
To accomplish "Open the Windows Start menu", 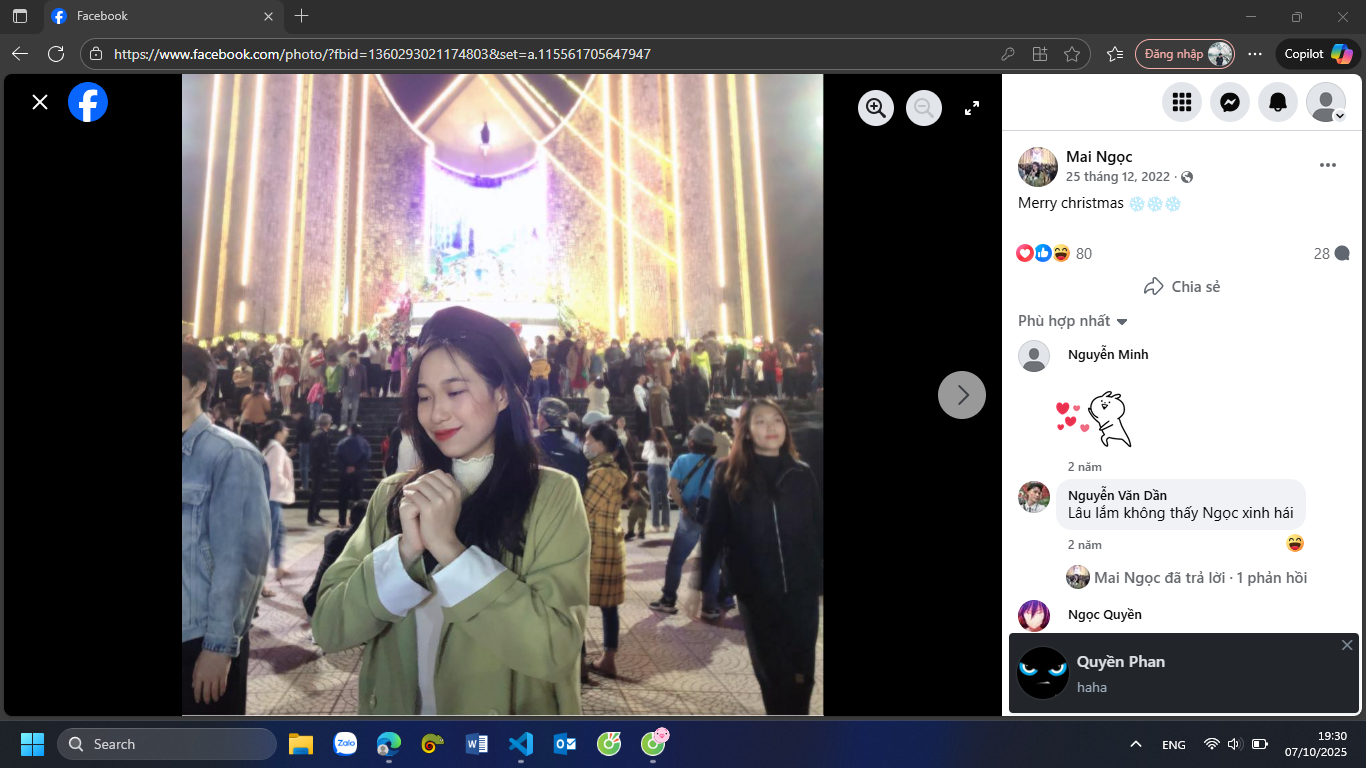I will pos(32,744).
